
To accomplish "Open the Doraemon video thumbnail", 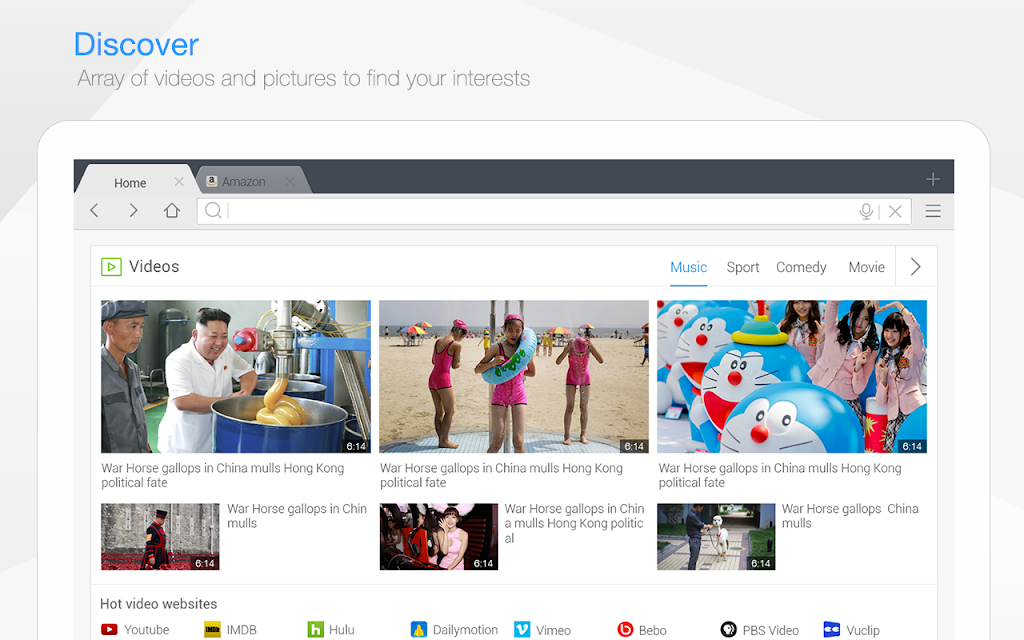I will (x=792, y=376).
